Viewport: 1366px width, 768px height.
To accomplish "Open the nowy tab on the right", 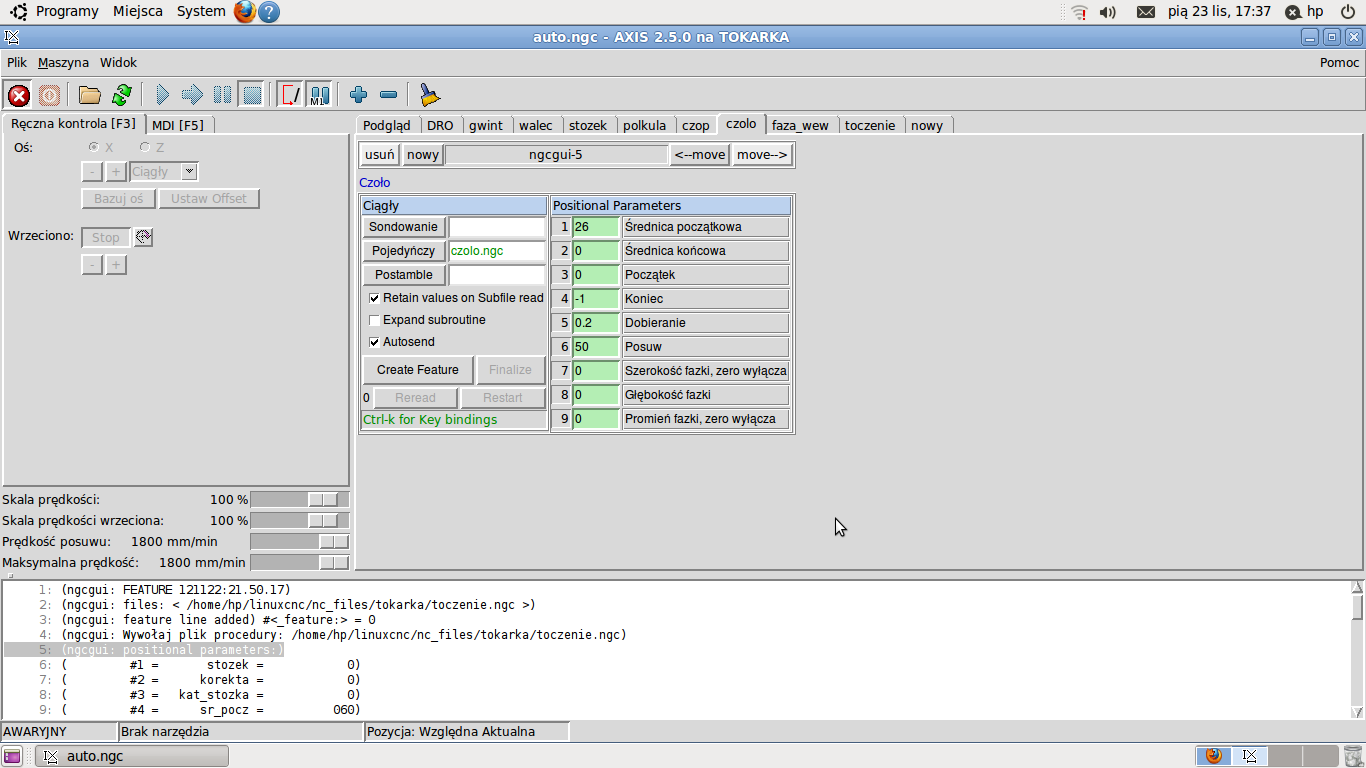I will tap(927, 125).
